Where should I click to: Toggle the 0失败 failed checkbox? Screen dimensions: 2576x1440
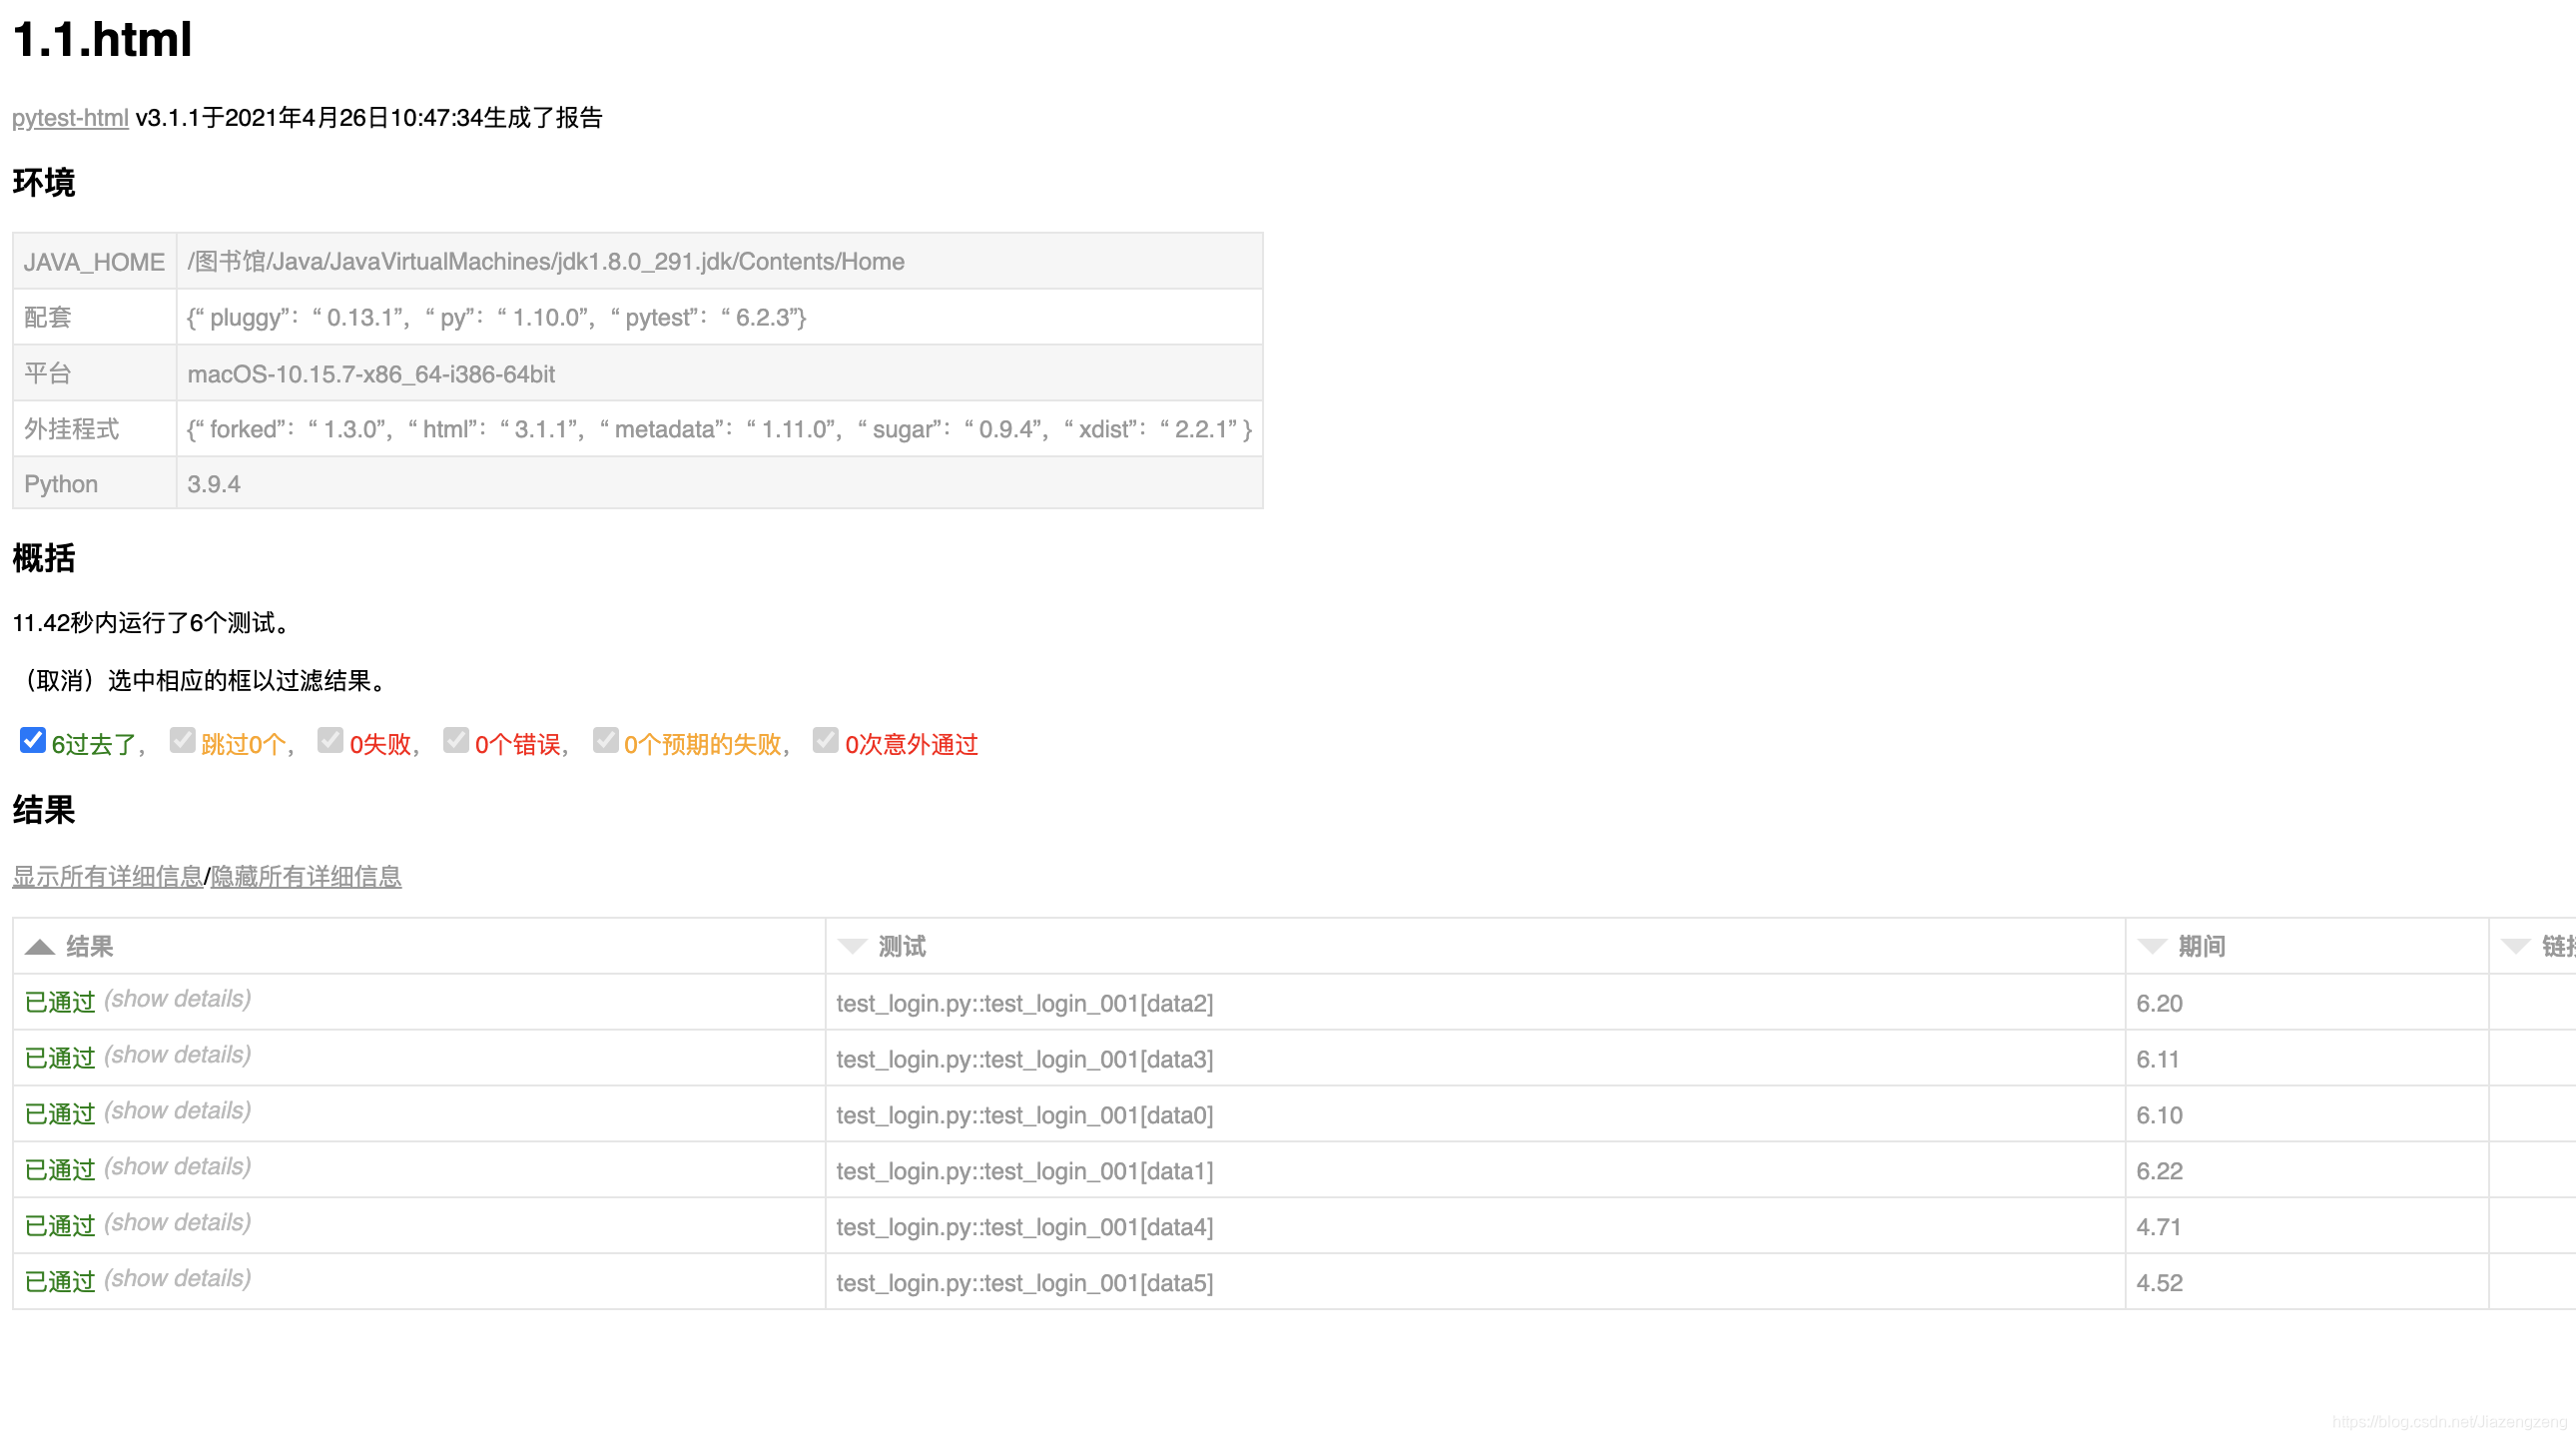[330, 740]
